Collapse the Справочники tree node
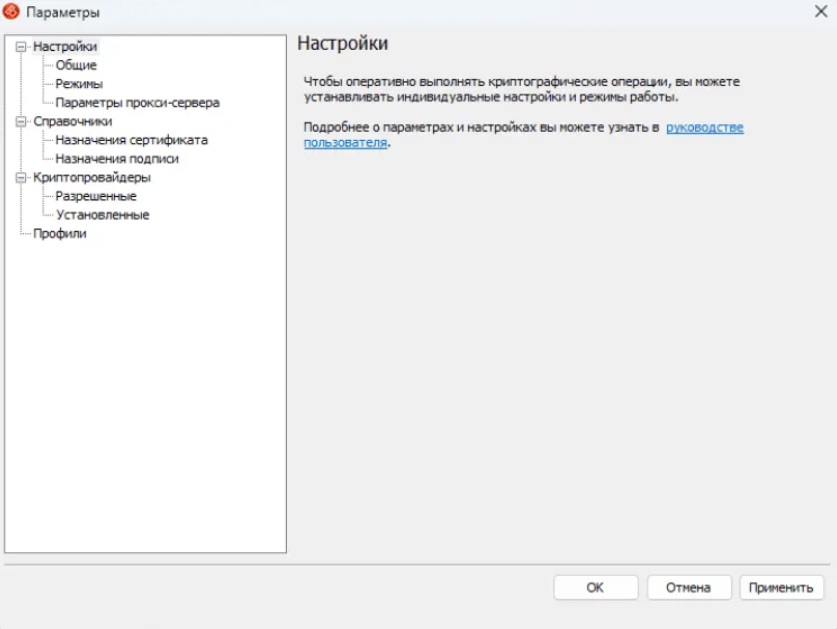The image size is (837, 629). click(x=20, y=122)
